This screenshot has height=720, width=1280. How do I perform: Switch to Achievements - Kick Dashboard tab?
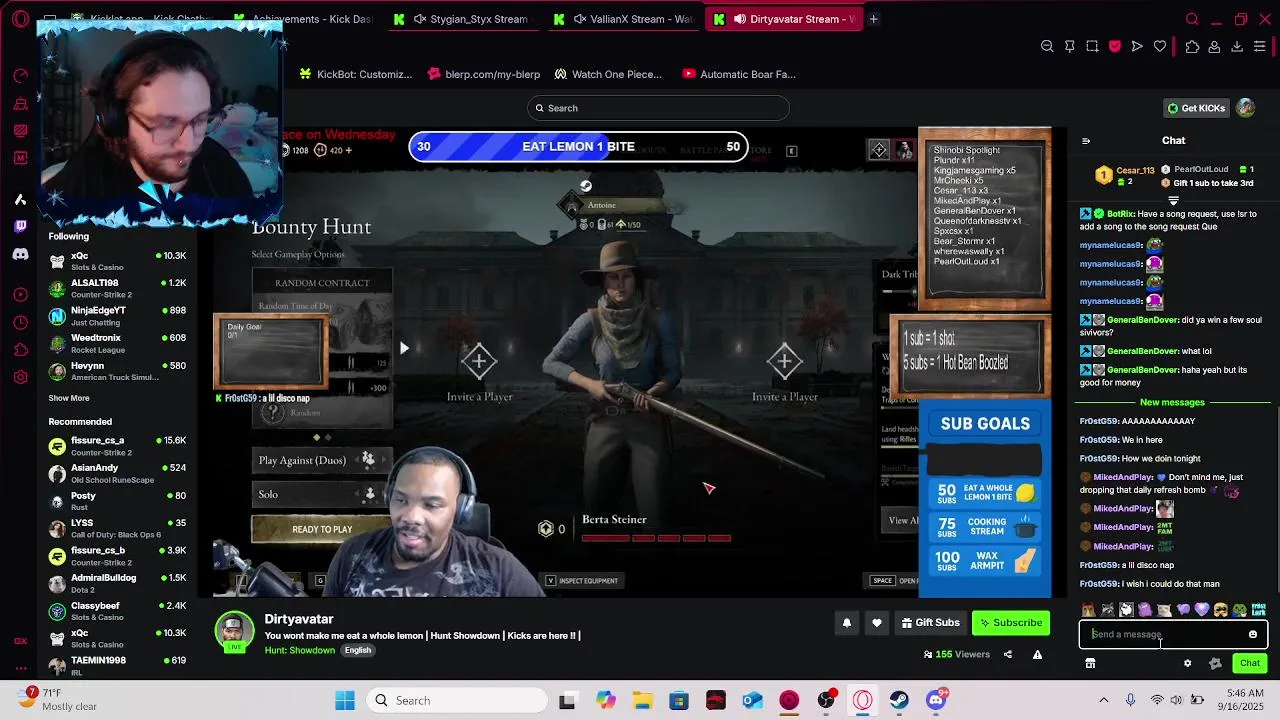pyautogui.click(x=305, y=19)
